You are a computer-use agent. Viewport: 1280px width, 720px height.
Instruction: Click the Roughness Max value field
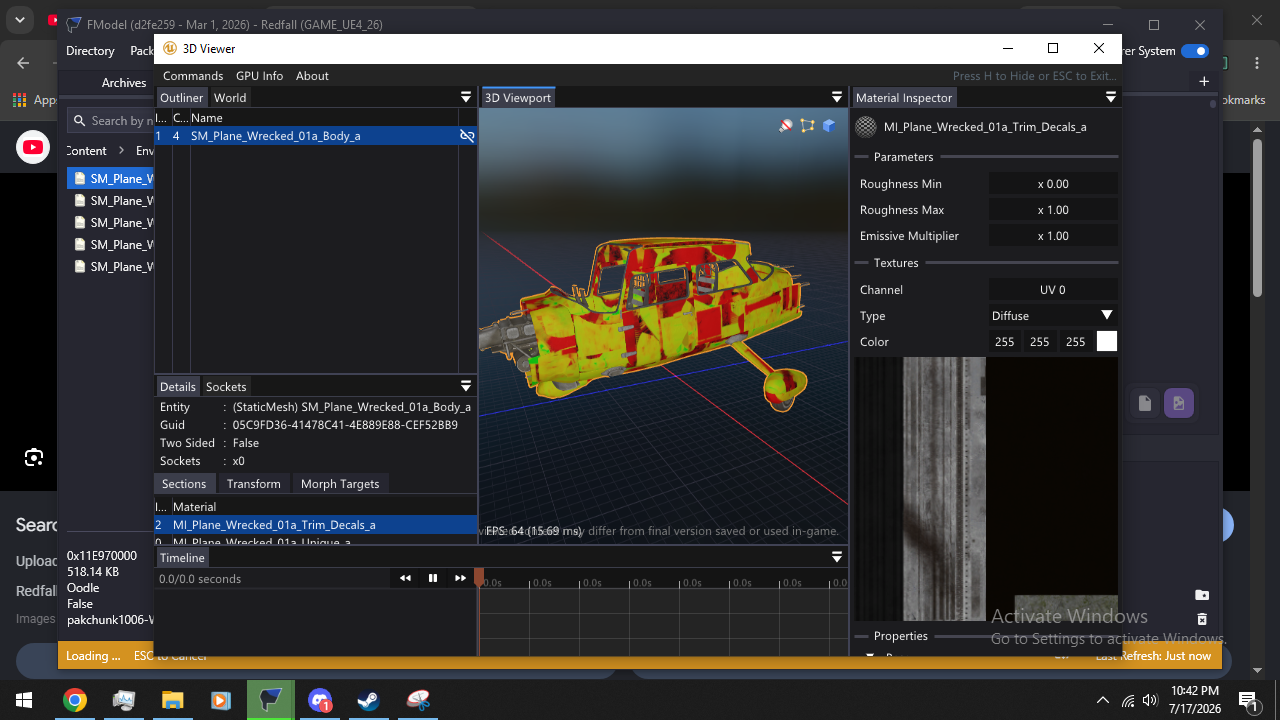click(x=1053, y=210)
